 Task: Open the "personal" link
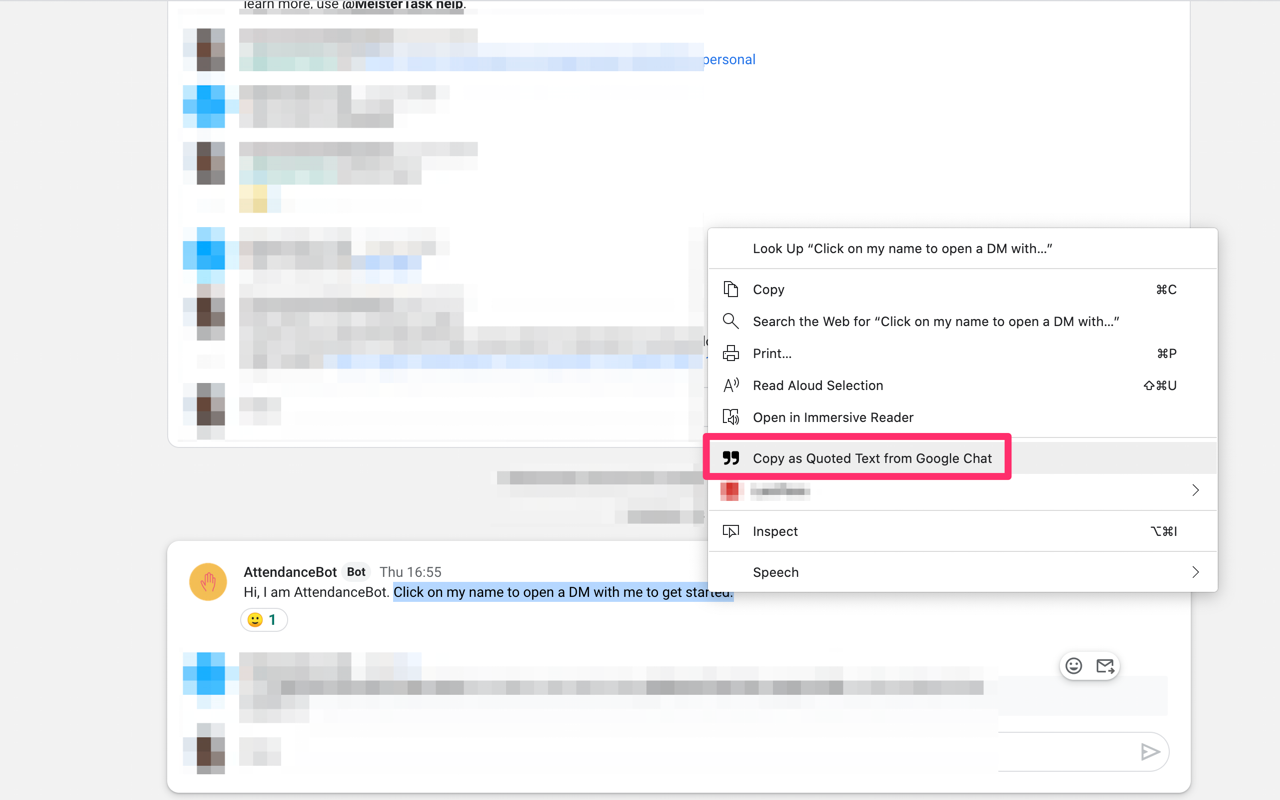pos(729,59)
